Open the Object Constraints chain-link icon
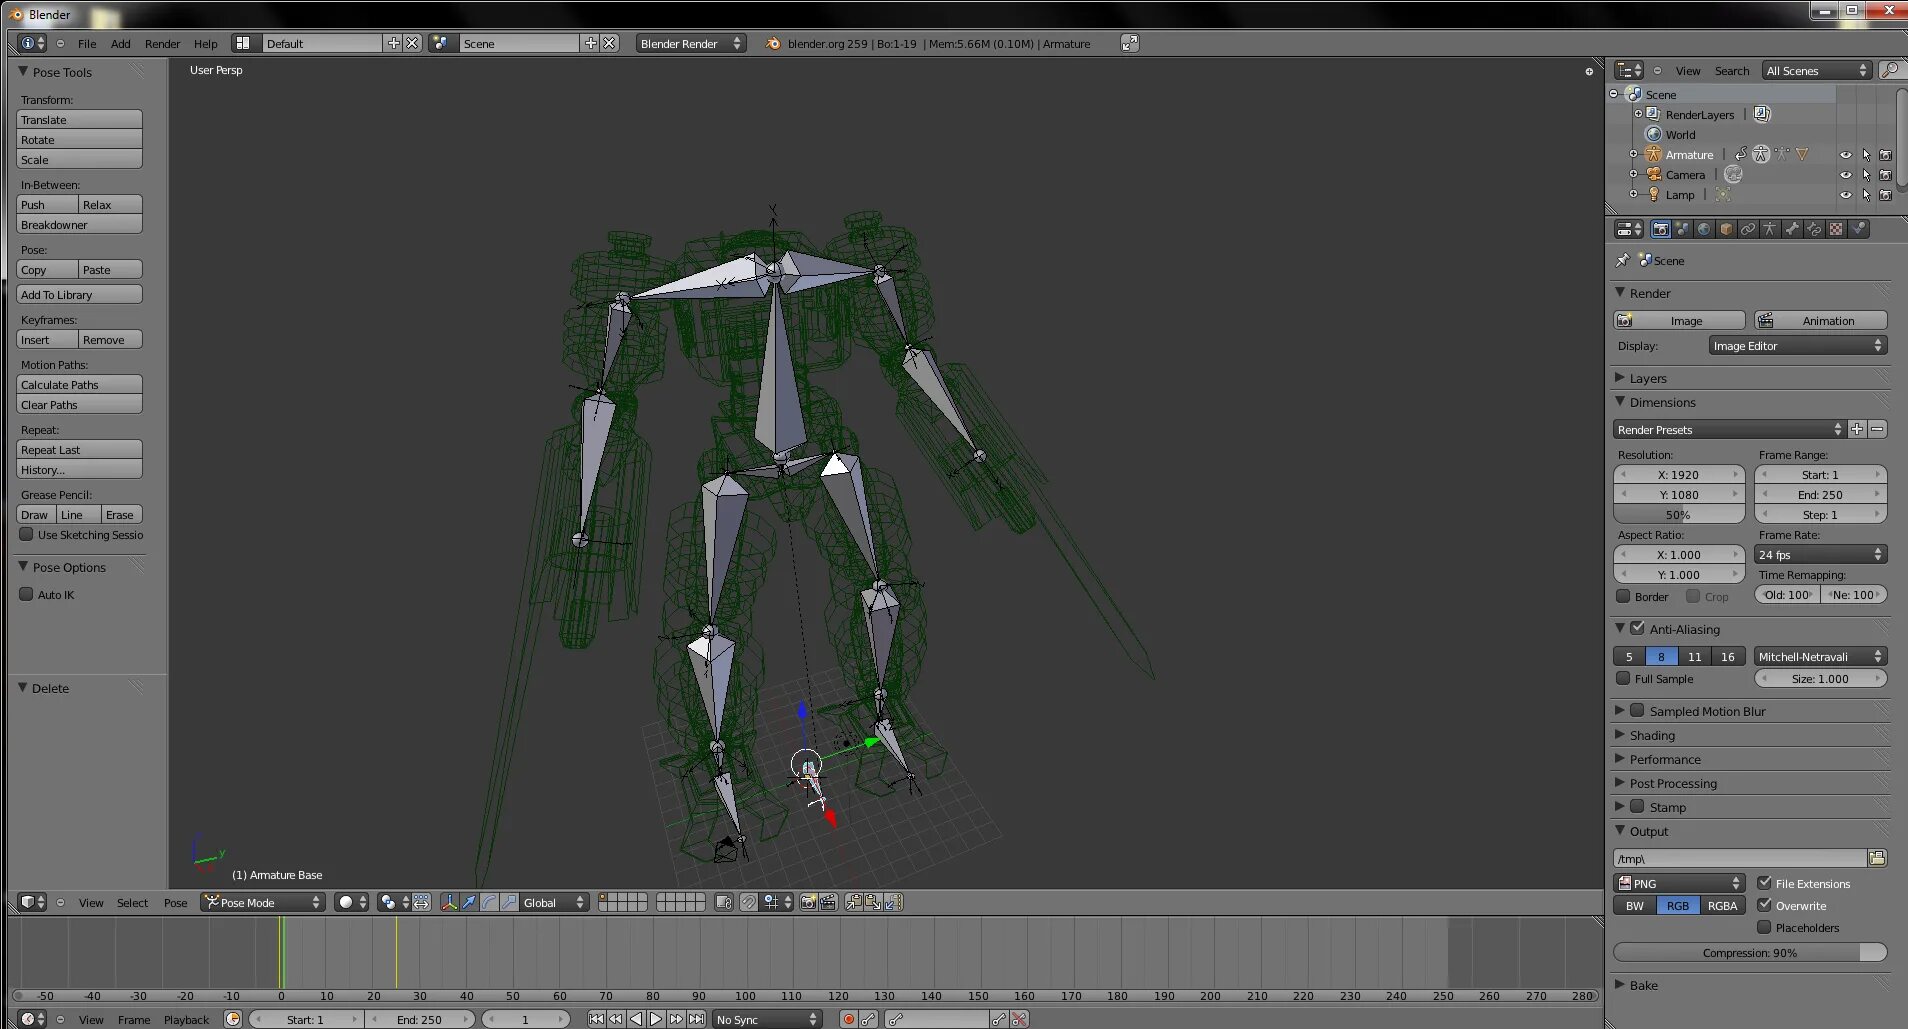Image resolution: width=1908 pixels, height=1029 pixels. 1748,229
